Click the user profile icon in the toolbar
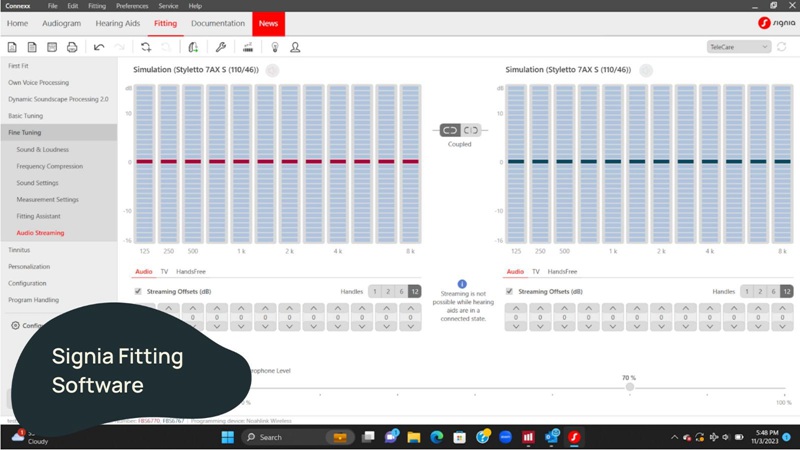800x450 pixels. (295, 47)
